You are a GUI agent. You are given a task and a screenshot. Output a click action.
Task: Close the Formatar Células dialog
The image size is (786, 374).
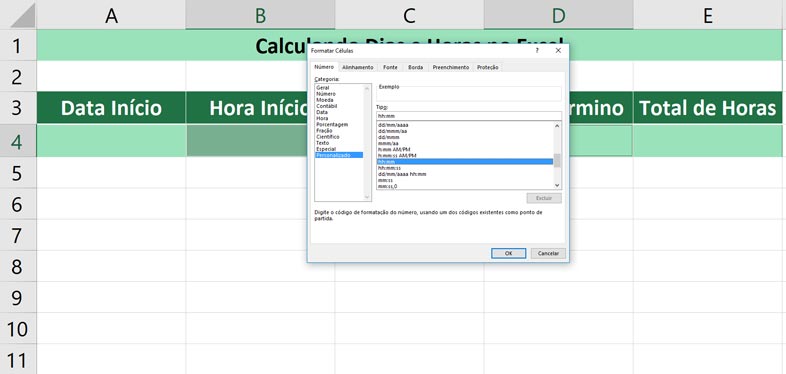click(x=558, y=51)
